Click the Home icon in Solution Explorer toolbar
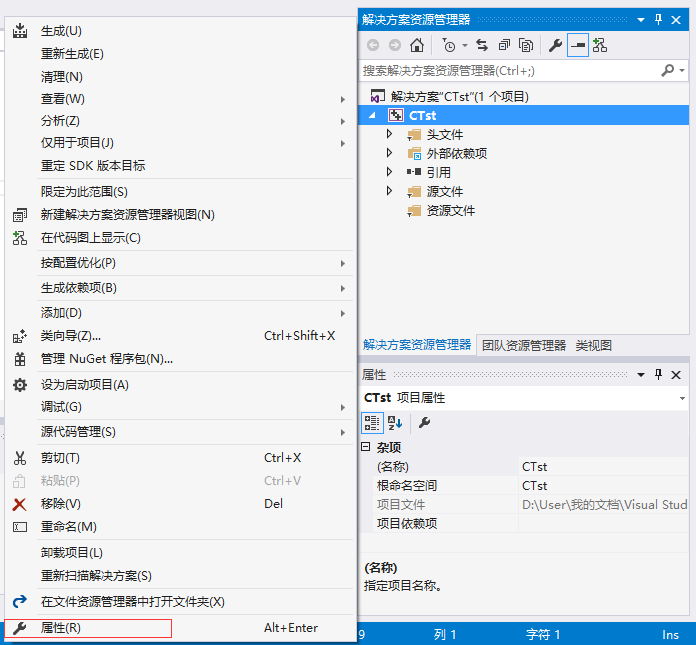Screen dimensions: 696x645 point(416,45)
